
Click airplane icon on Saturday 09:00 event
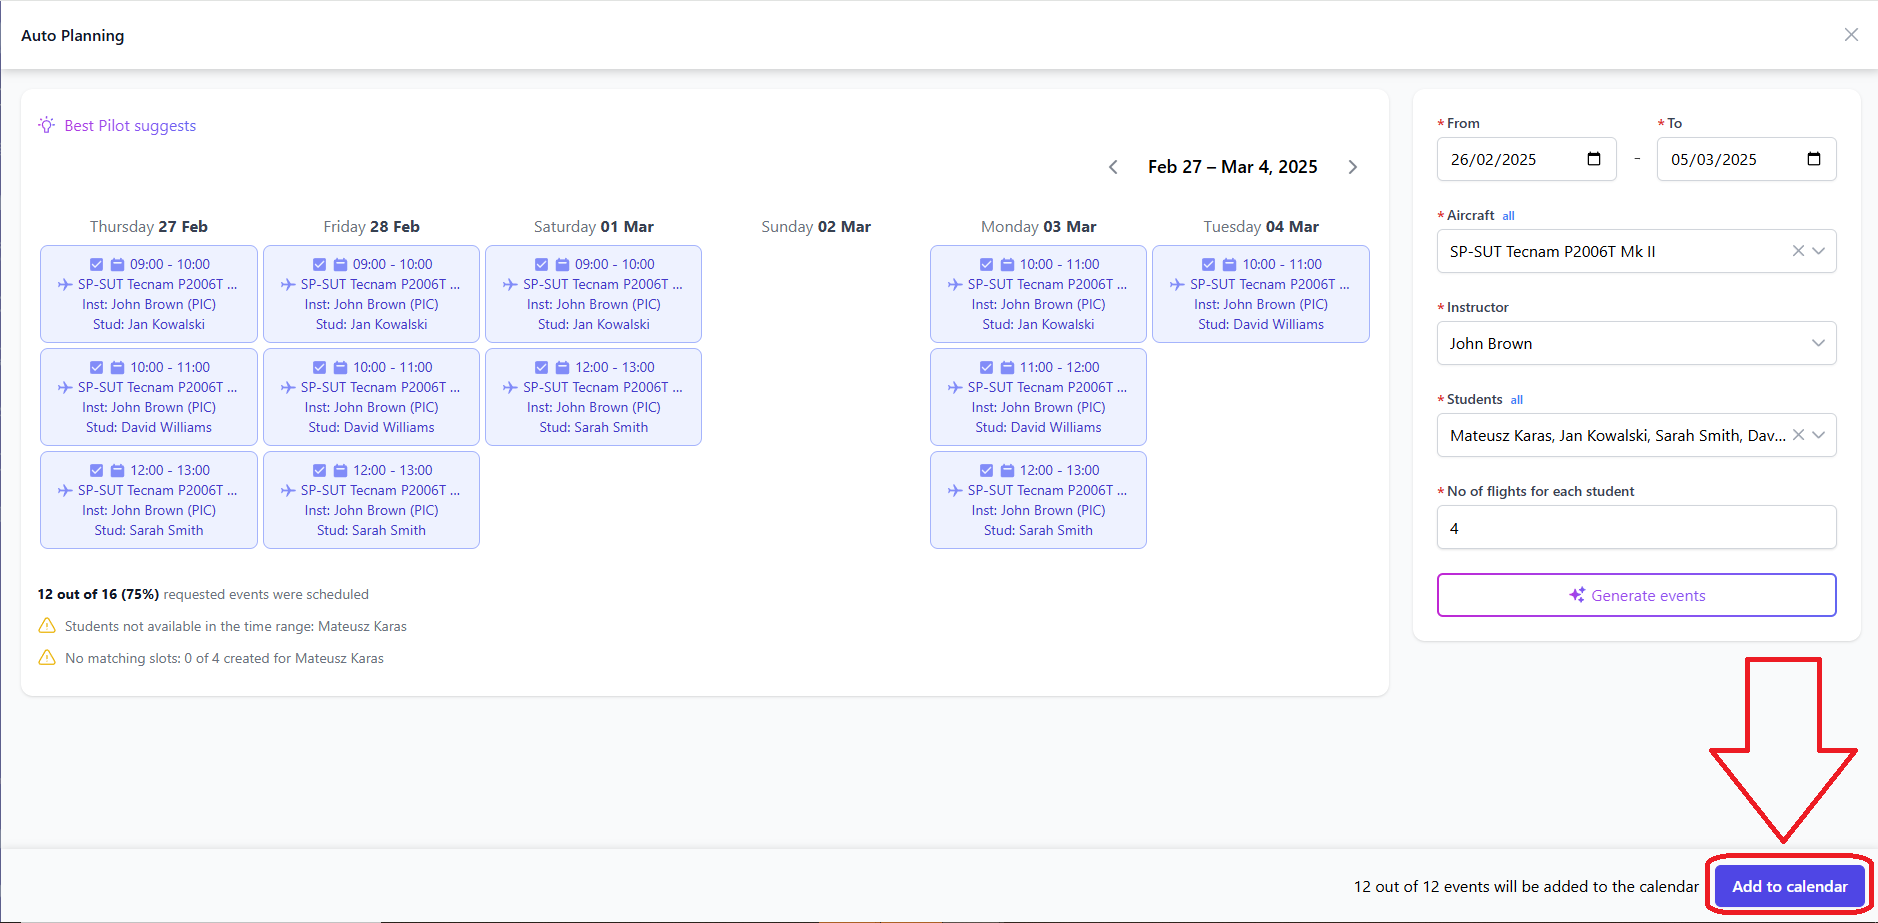(x=510, y=284)
